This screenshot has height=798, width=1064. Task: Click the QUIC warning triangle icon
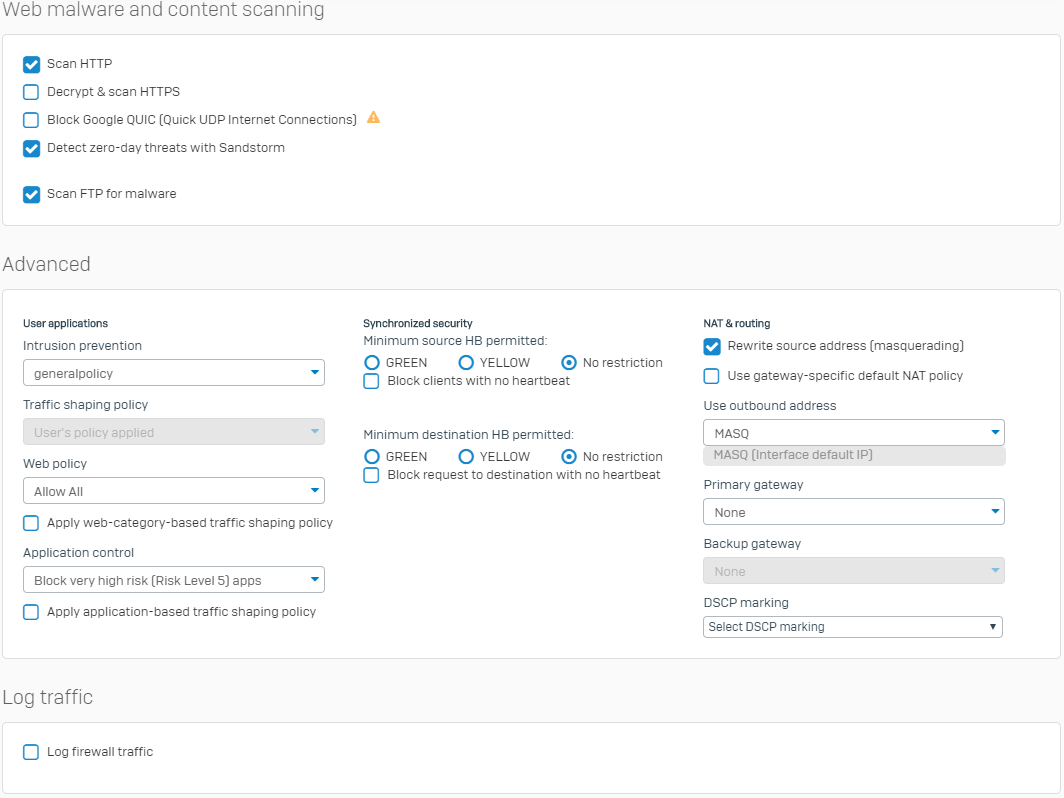[x=373, y=118]
